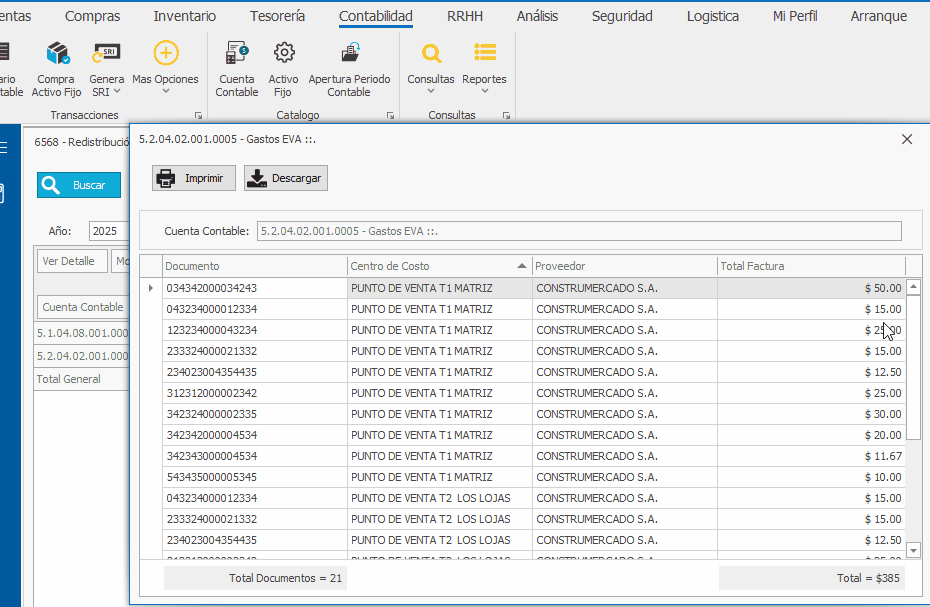Open Cuenta Contable catalog icon
Screen dimensions: 930x607
[237, 53]
